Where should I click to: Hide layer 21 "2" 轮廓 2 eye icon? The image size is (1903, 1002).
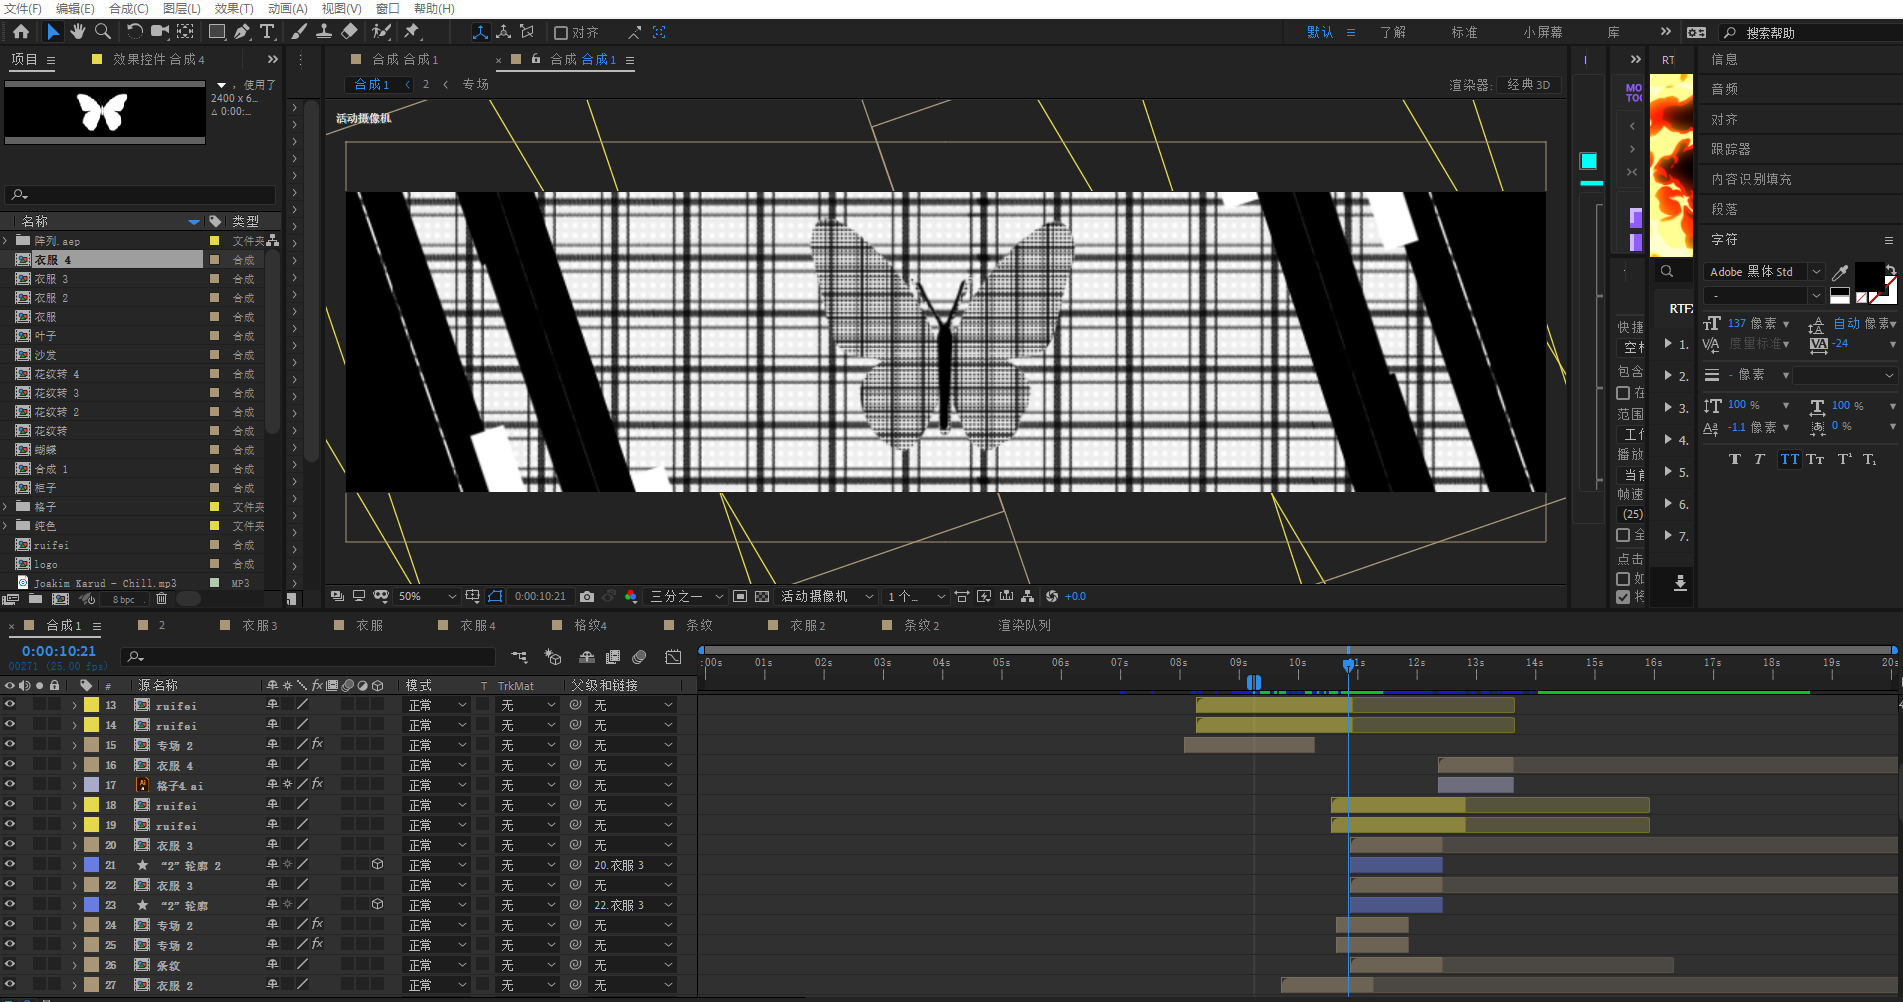pyautogui.click(x=10, y=864)
